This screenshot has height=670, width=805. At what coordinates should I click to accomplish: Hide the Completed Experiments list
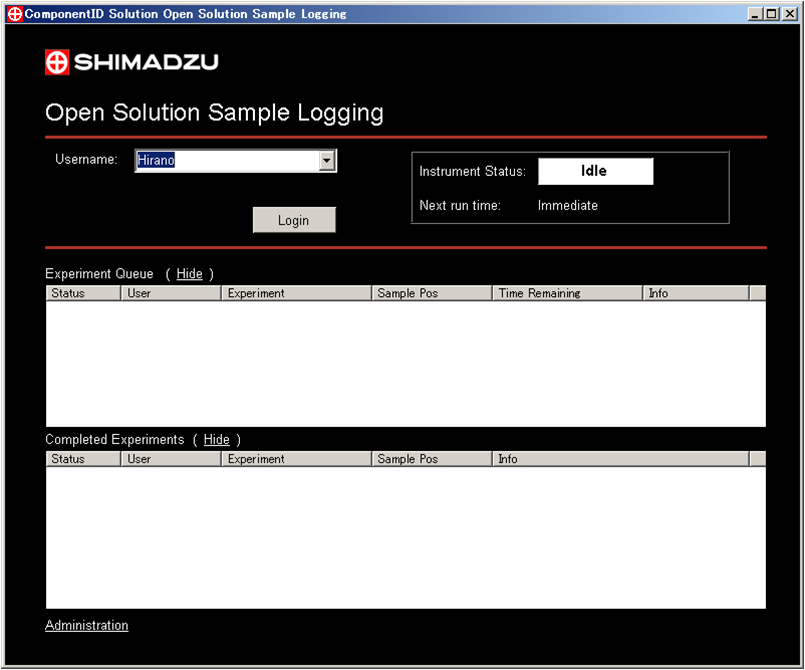pos(217,439)
